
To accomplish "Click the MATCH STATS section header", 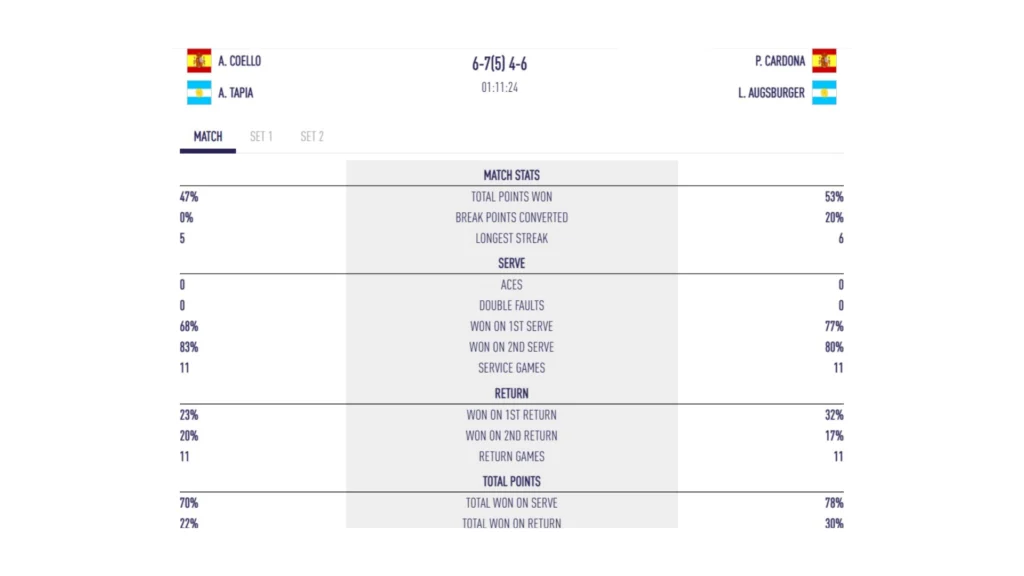I will [511, 175].
